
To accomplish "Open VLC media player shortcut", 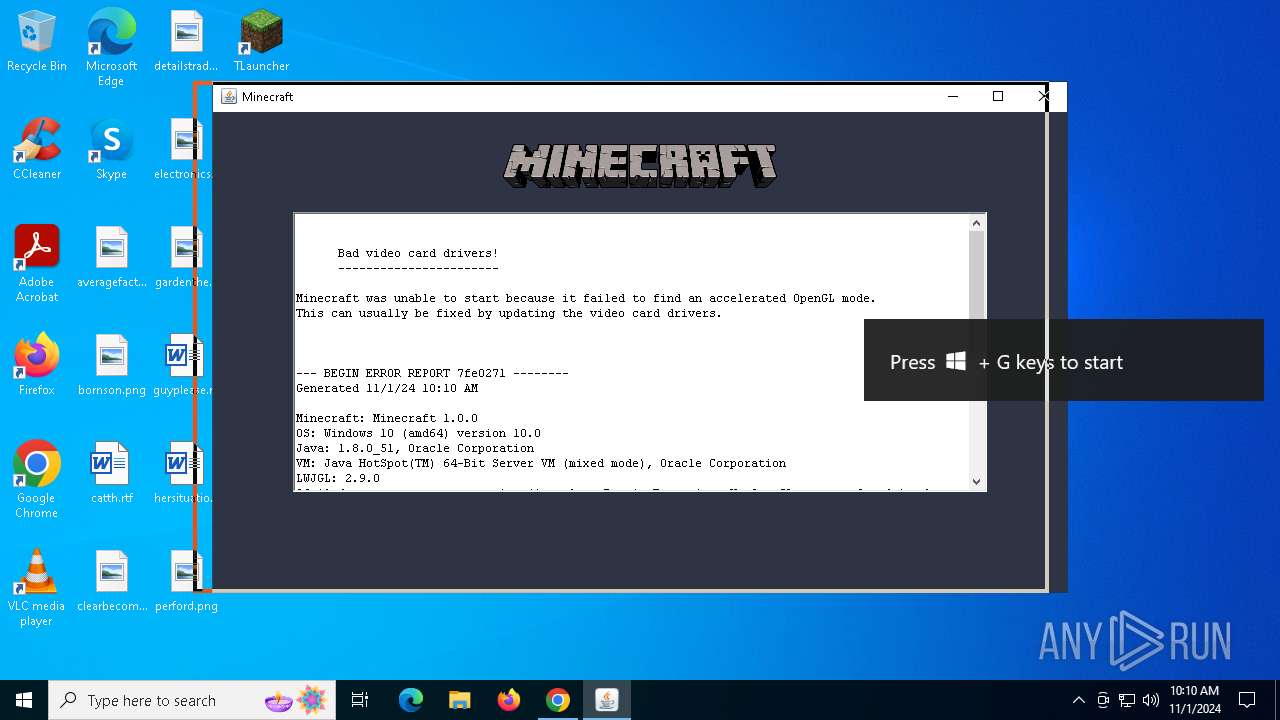I will pos(37,589).
